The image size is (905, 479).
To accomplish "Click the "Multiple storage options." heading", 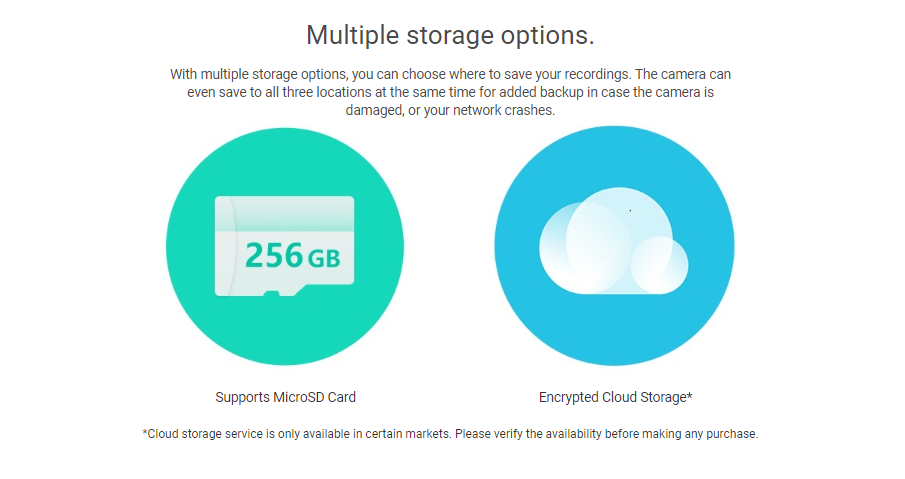I will 450,35.
